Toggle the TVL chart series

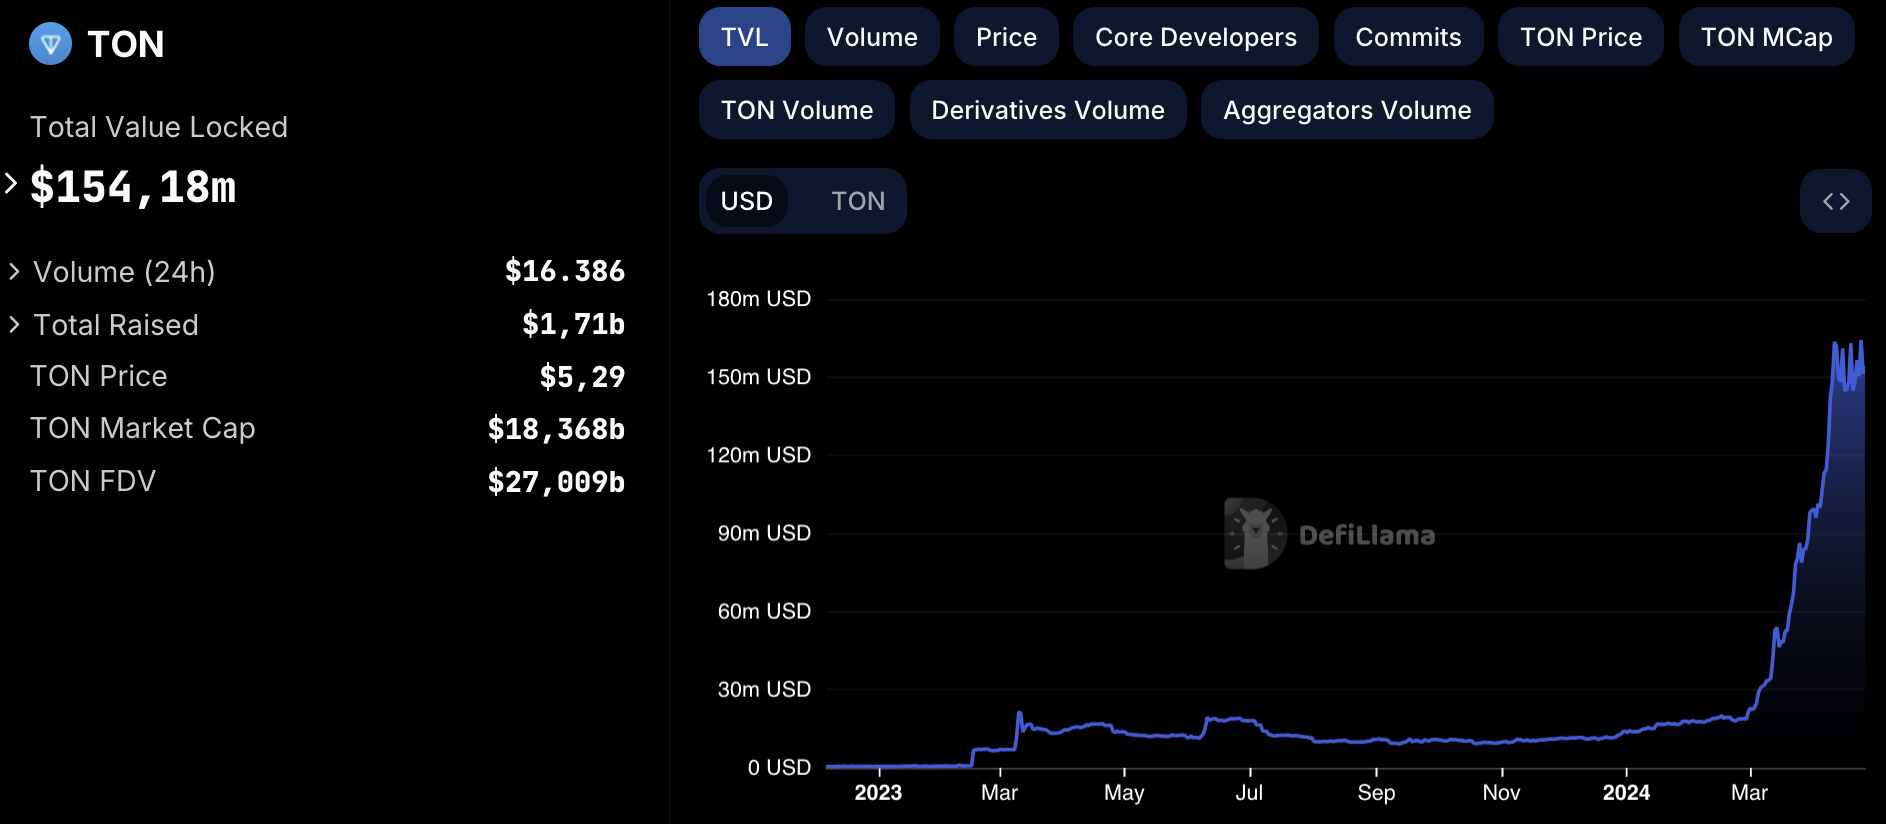coord(745,37)
